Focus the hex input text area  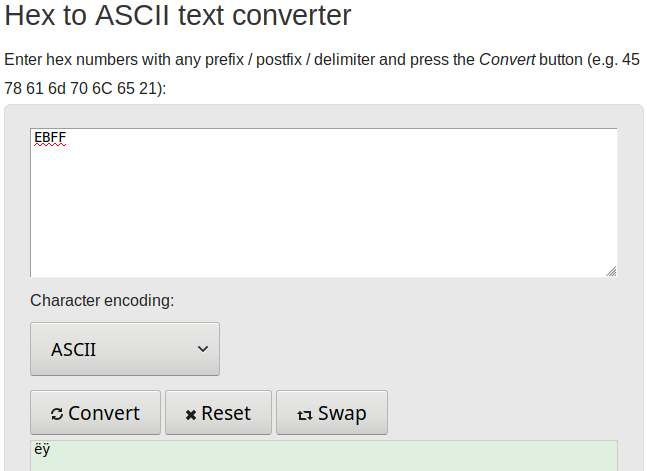pos(324,202)
